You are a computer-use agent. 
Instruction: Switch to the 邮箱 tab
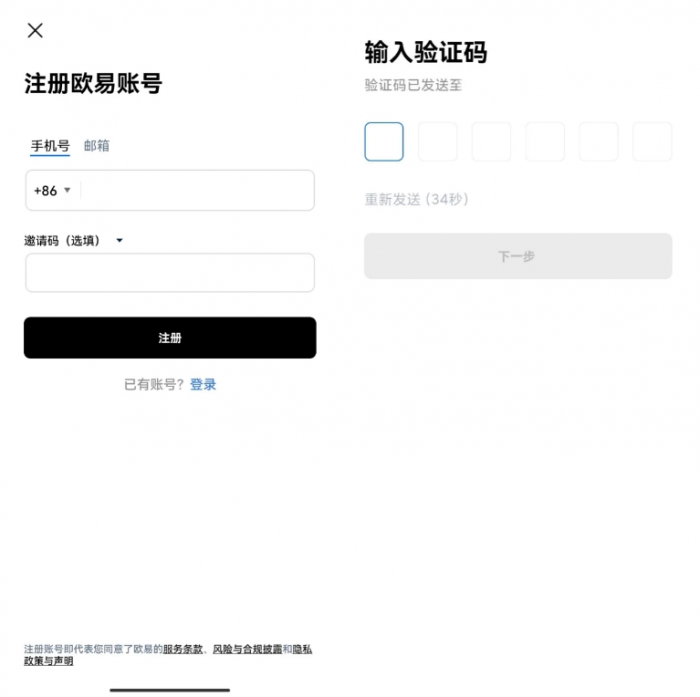96,146
